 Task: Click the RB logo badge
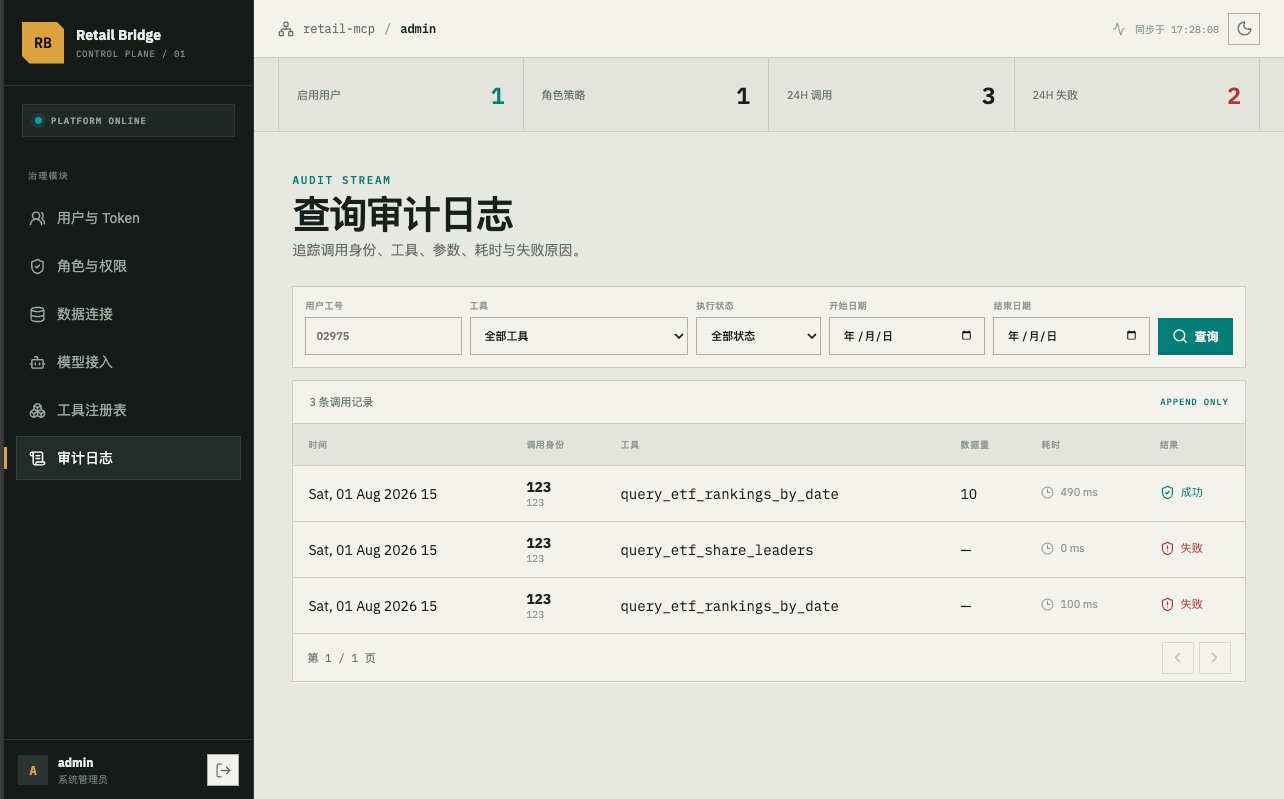43,43
